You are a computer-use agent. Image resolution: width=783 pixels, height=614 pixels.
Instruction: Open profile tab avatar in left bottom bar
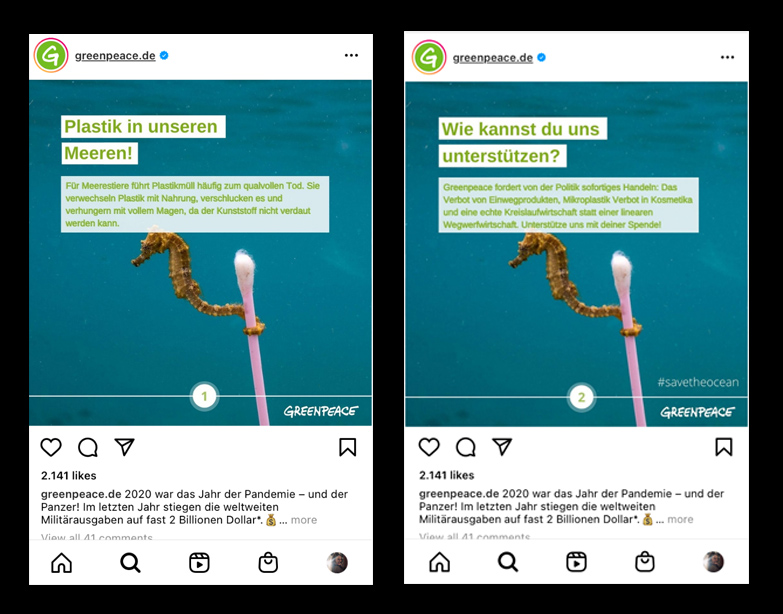coord(337,563)
